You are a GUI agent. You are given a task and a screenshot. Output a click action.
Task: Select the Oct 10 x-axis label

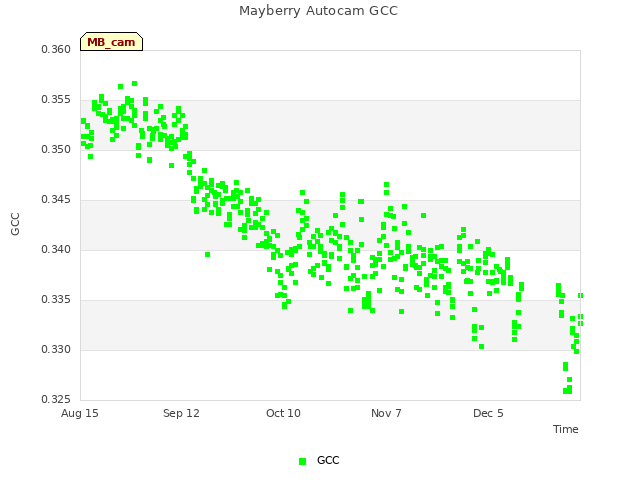click(283, 413)
